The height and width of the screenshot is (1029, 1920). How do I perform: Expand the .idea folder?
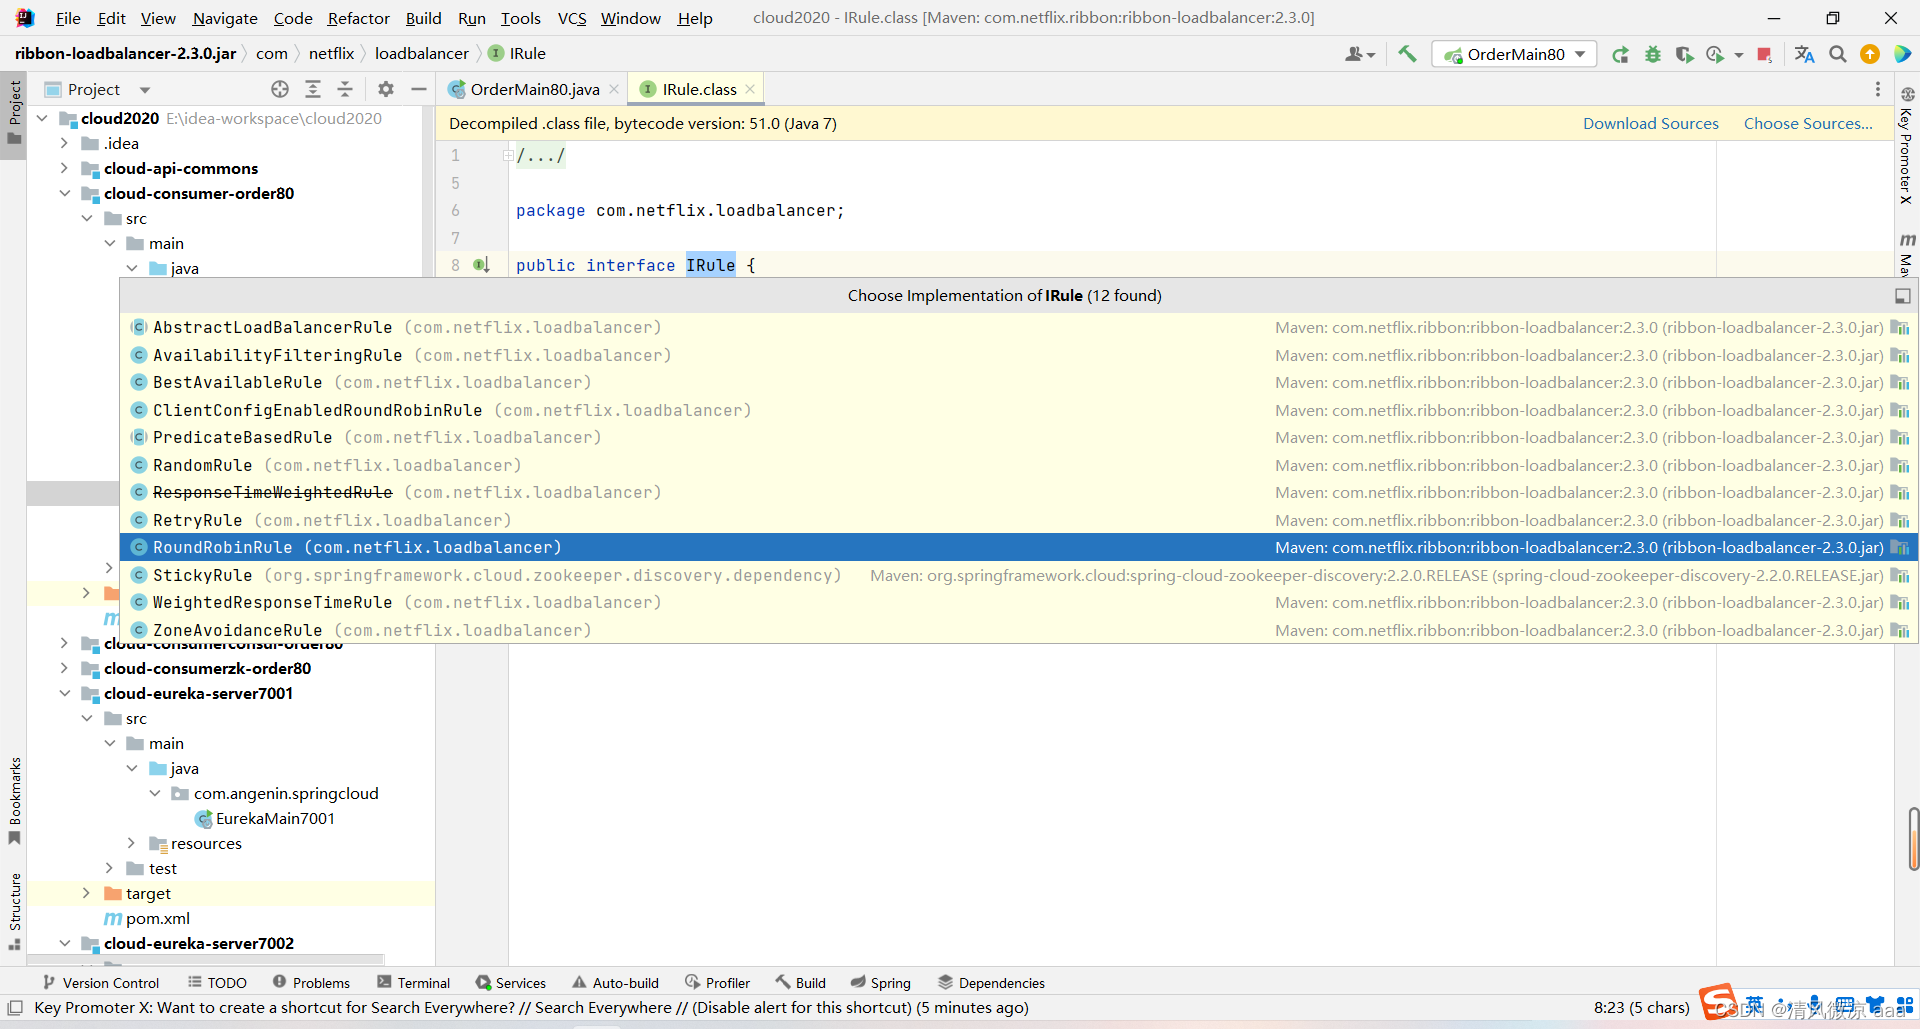tap(64, 143)
